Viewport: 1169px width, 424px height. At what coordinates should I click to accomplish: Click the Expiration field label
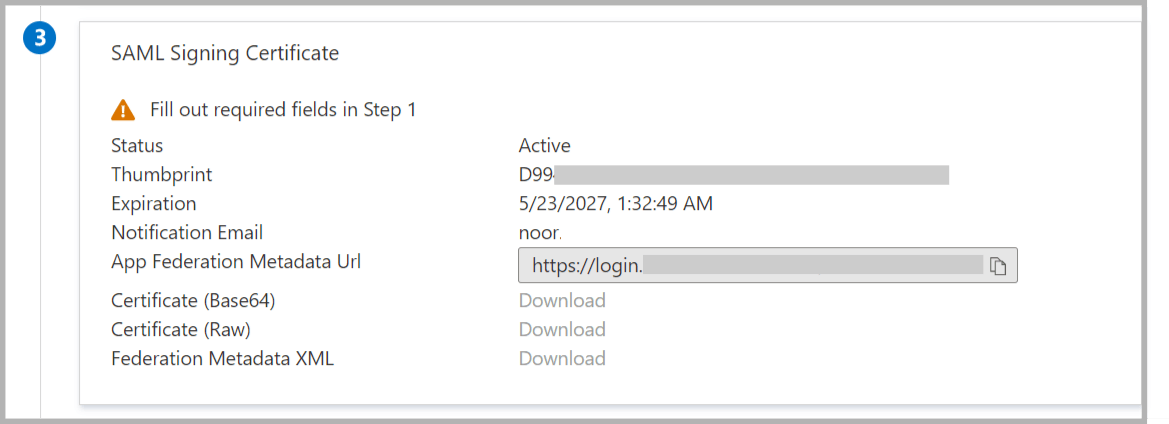coord(154,204)
